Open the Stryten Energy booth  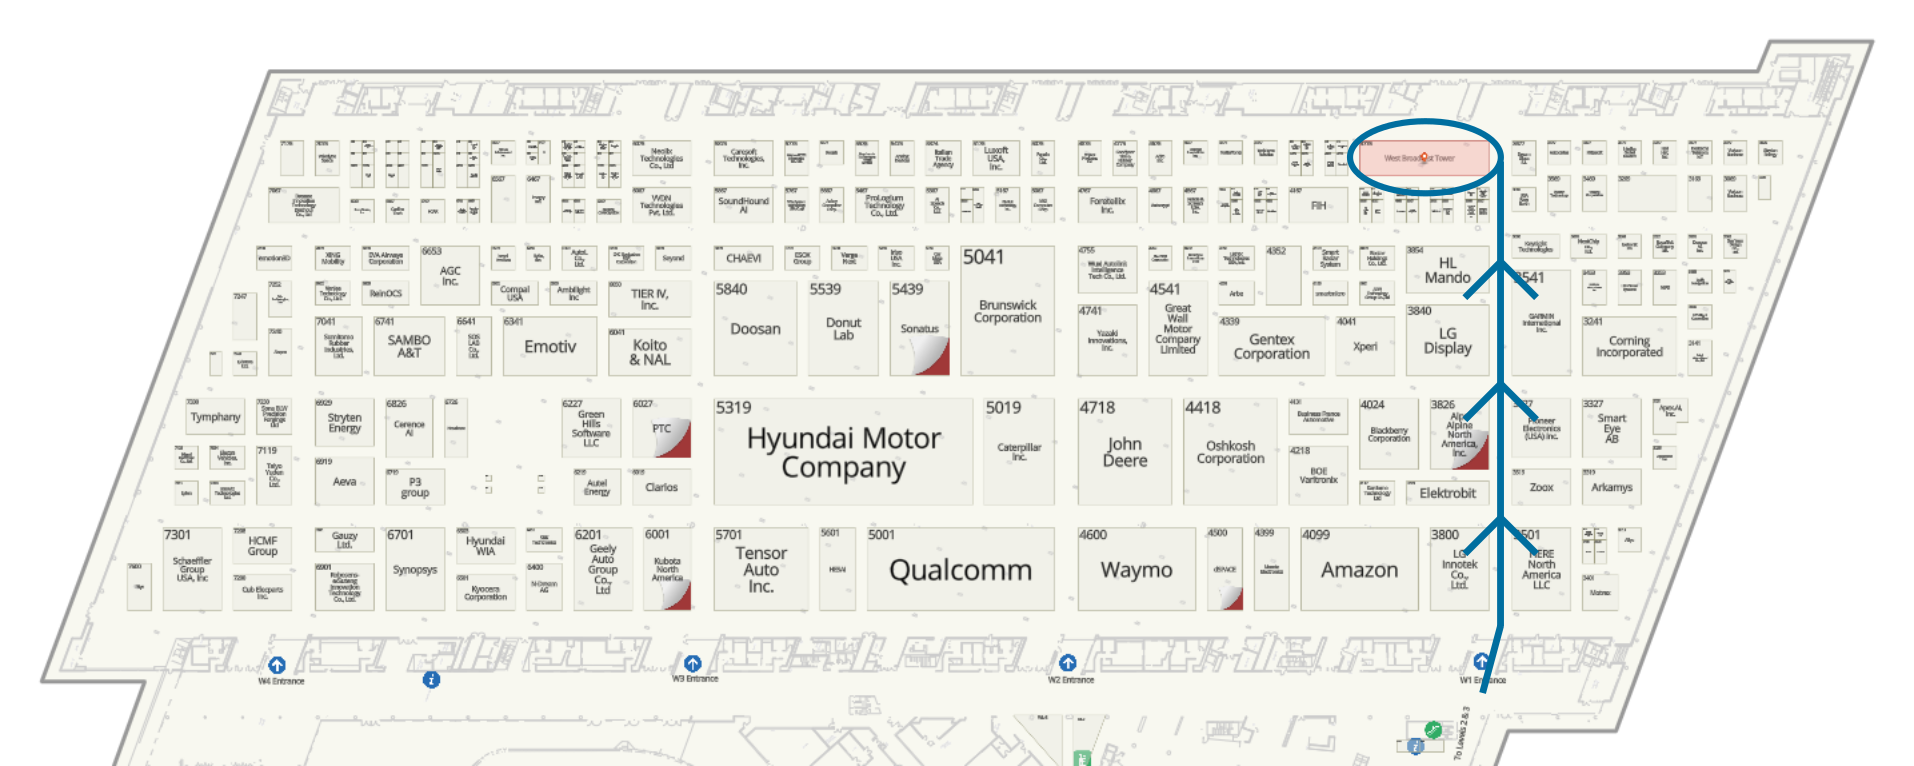[x=344, y=422]
